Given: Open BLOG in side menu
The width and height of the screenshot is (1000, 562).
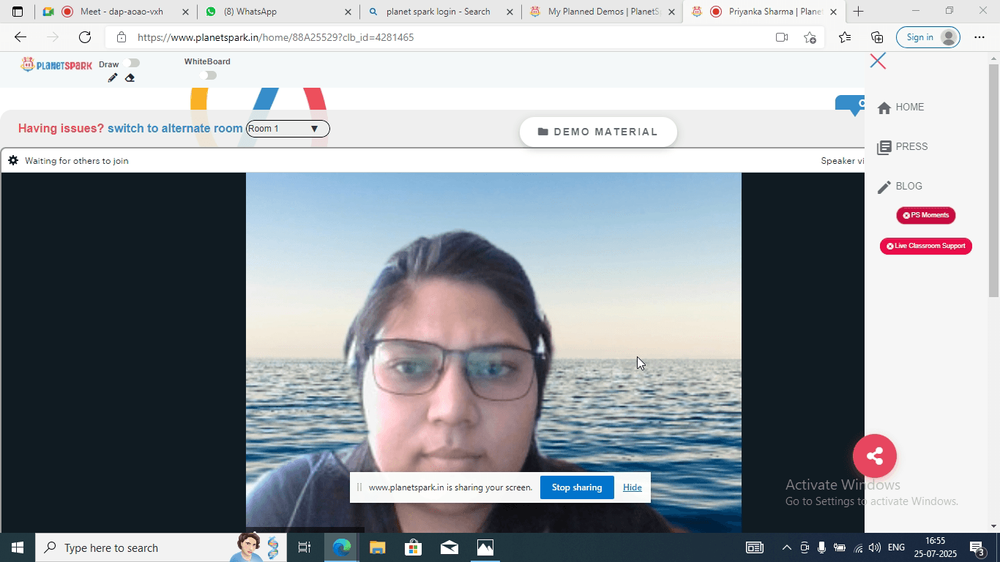Looking at the screenshot, I should pyautogui.click(x=900, y=186).
